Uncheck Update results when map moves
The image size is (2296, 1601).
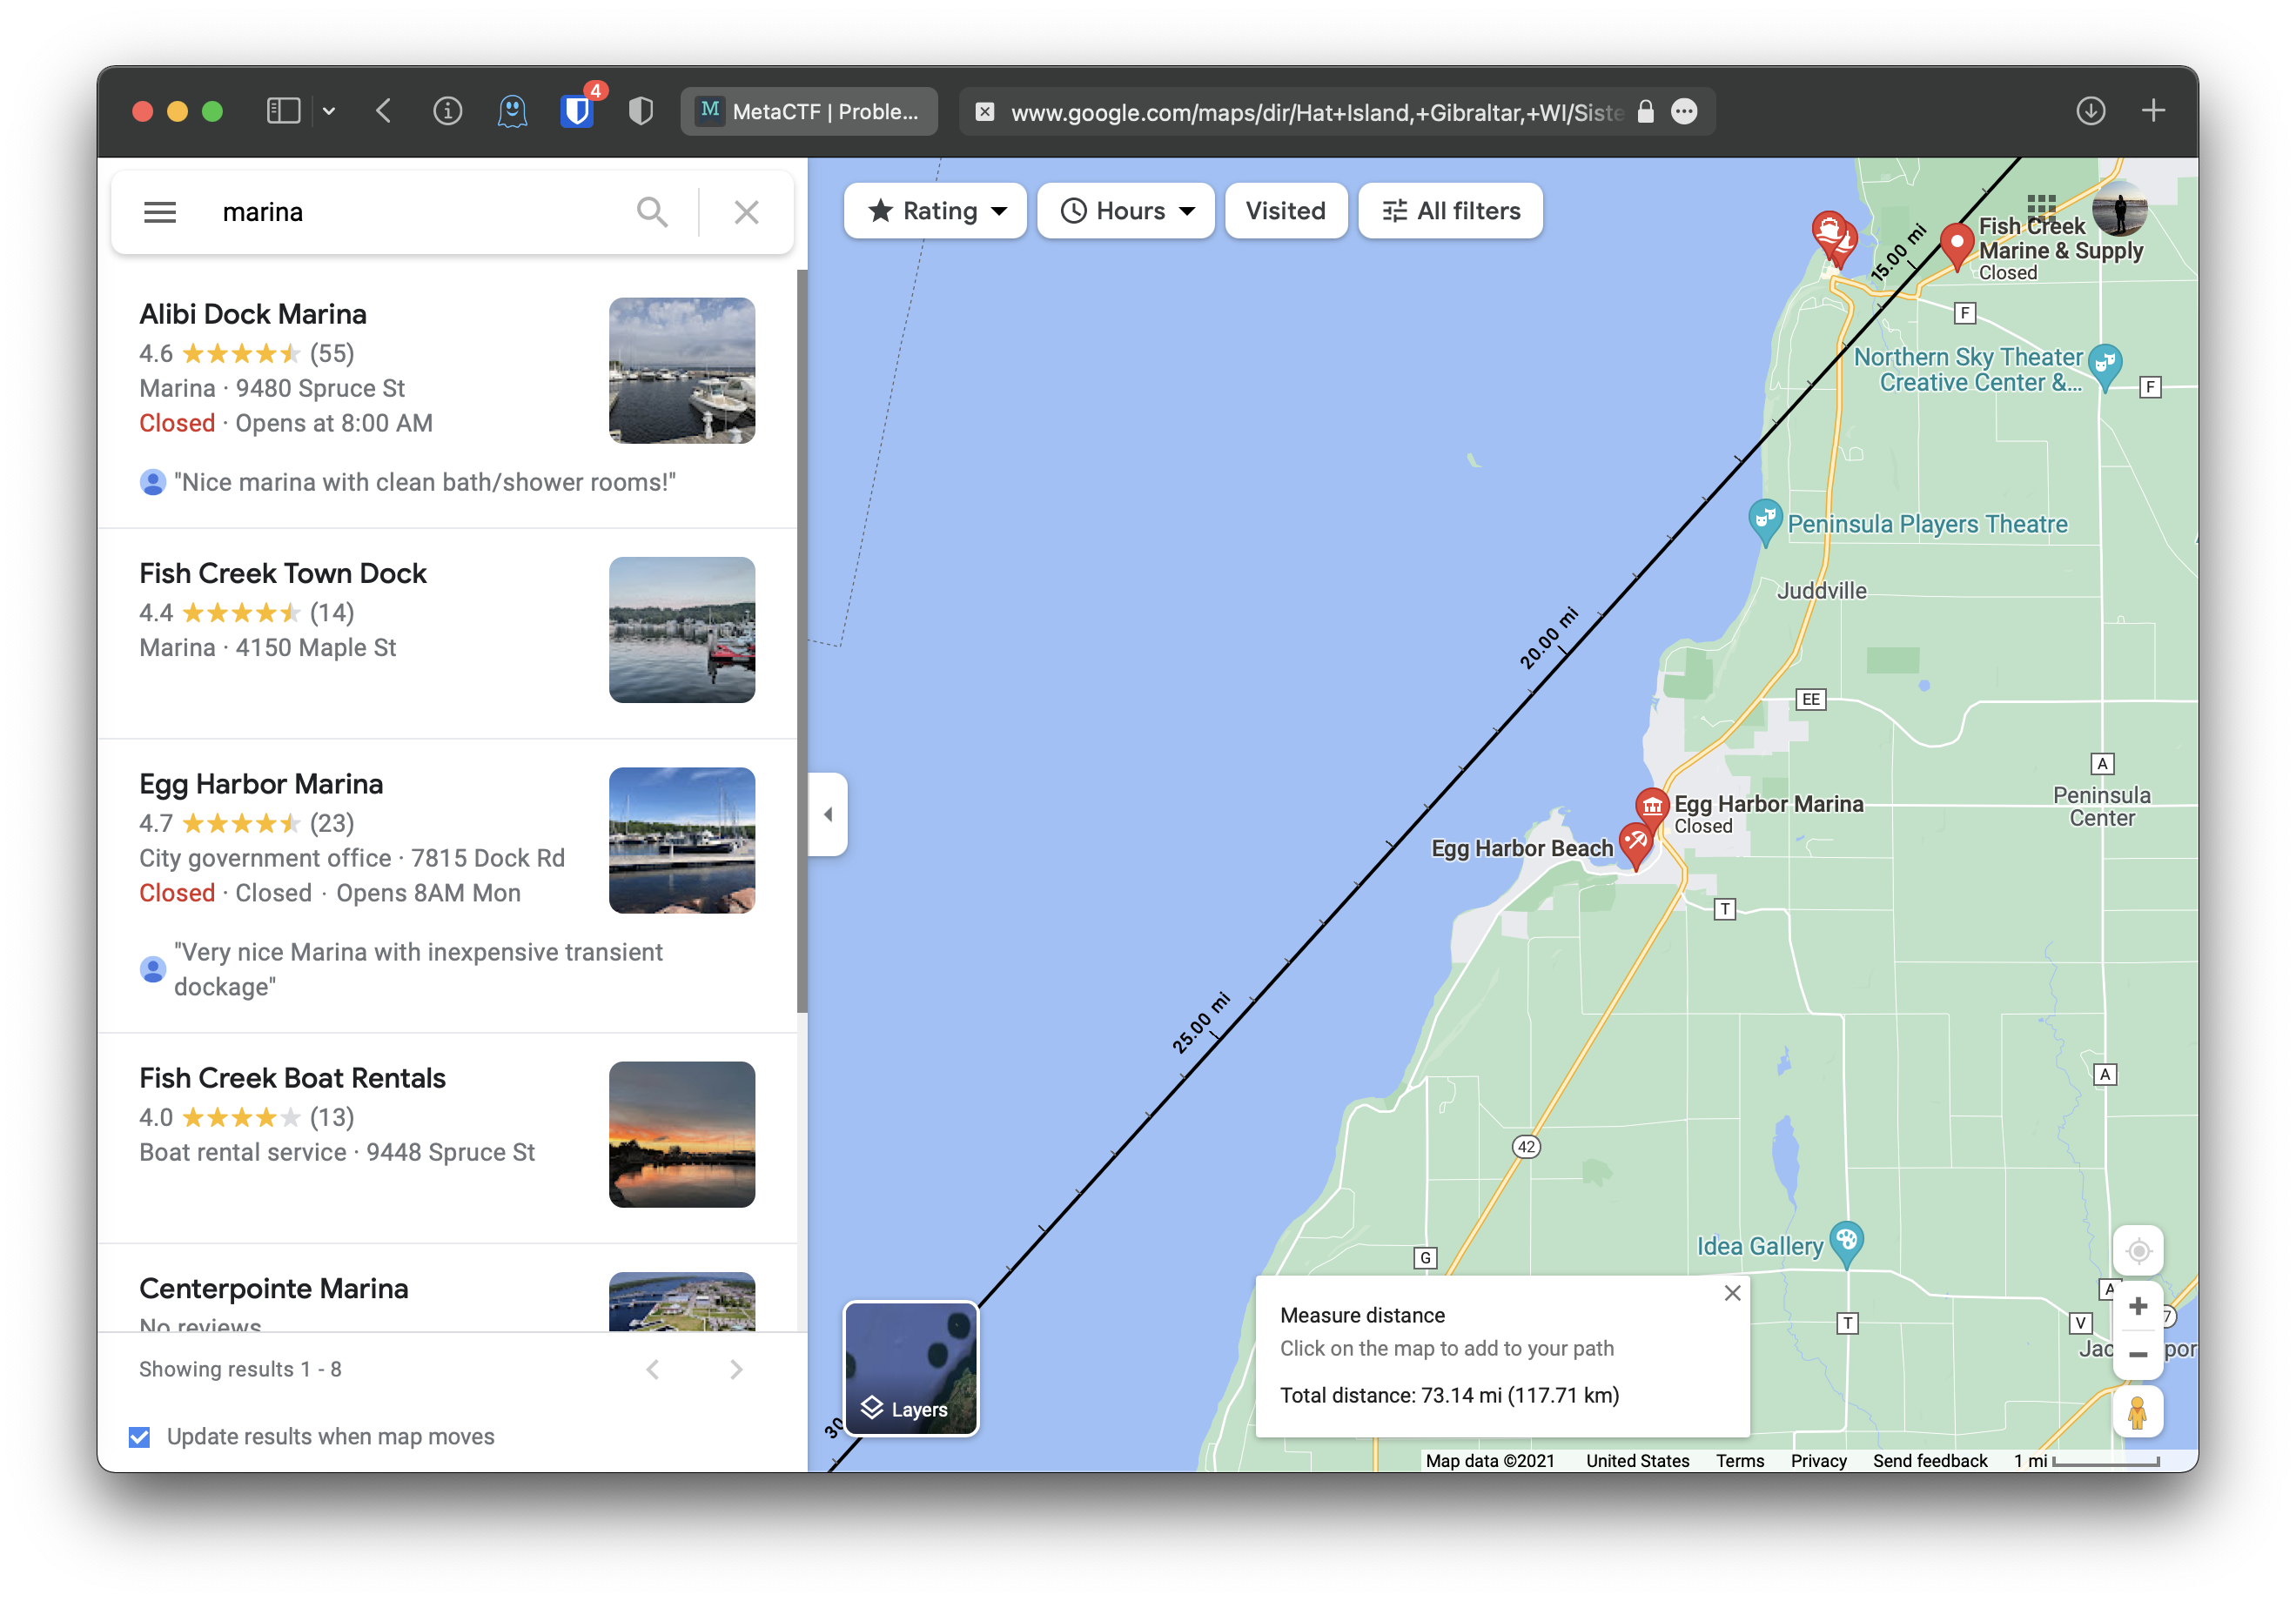tap(140, 1436)
